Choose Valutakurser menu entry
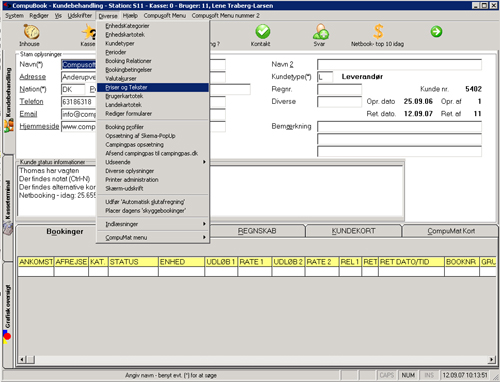 (x=153, y=79)
